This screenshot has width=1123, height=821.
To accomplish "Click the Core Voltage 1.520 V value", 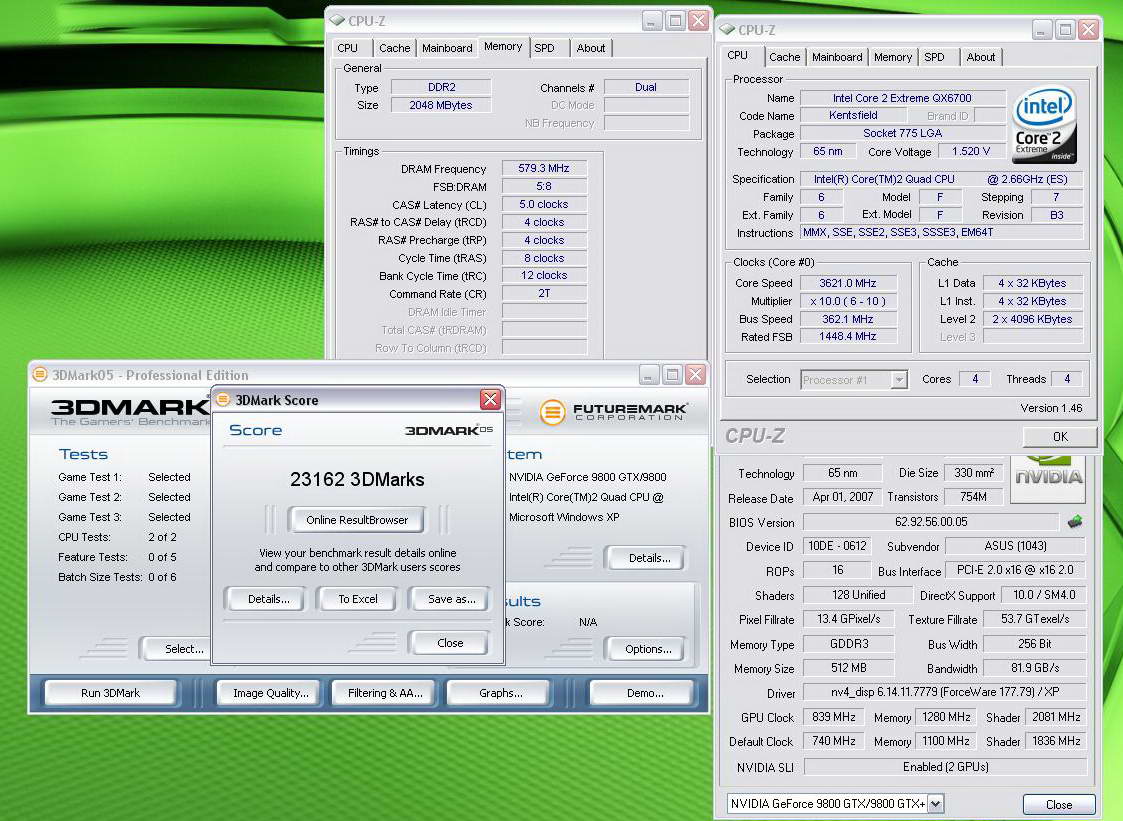I will click(970, 151).
